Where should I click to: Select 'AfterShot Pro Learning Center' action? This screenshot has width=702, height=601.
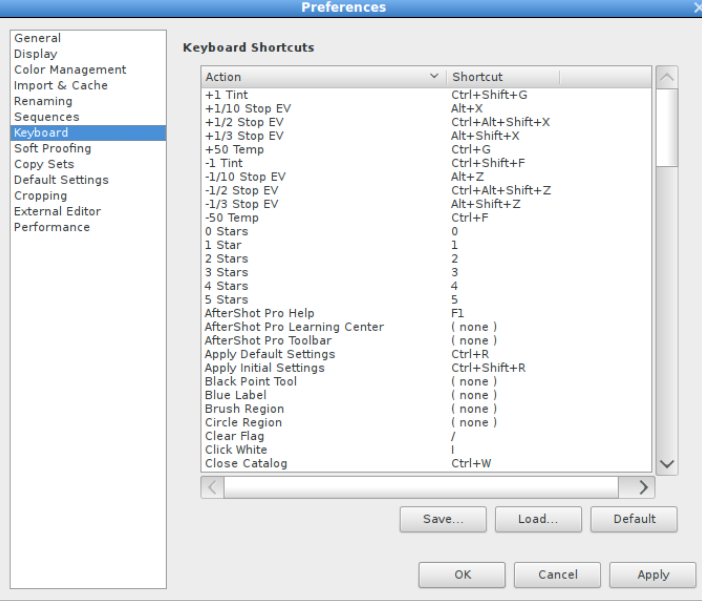click(x=427, y=327)
